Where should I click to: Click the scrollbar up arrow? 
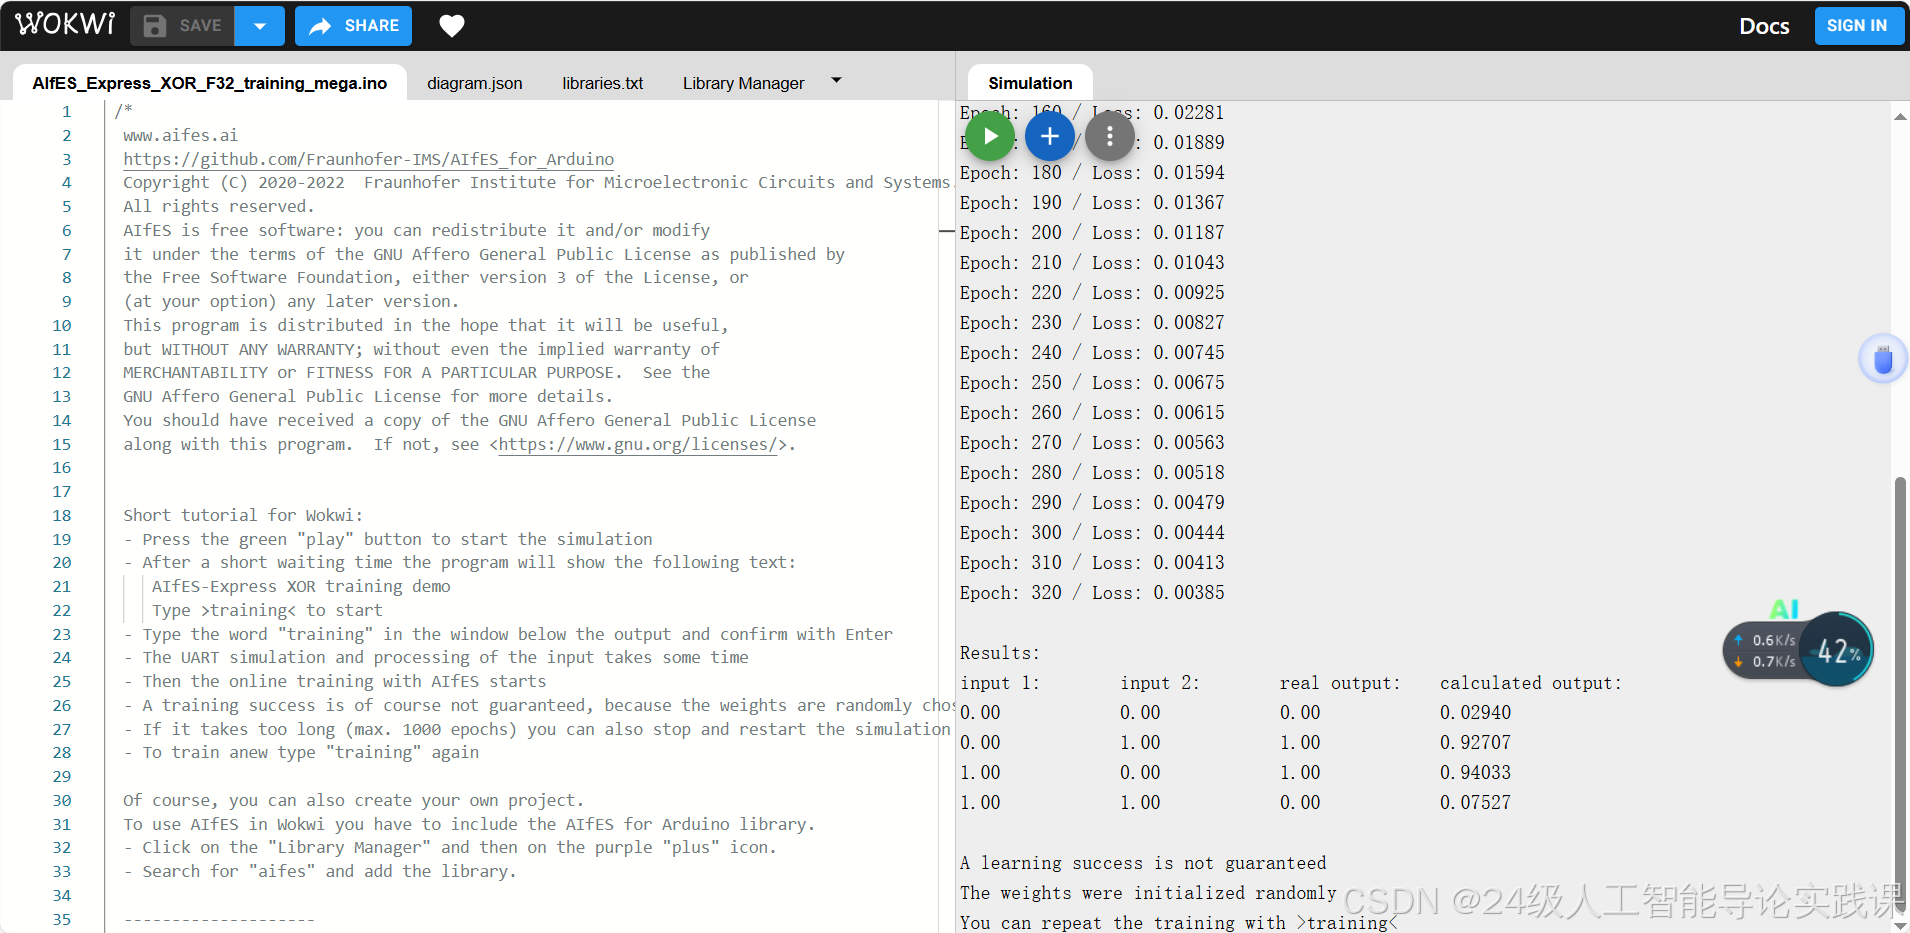tap(1900, 117)
